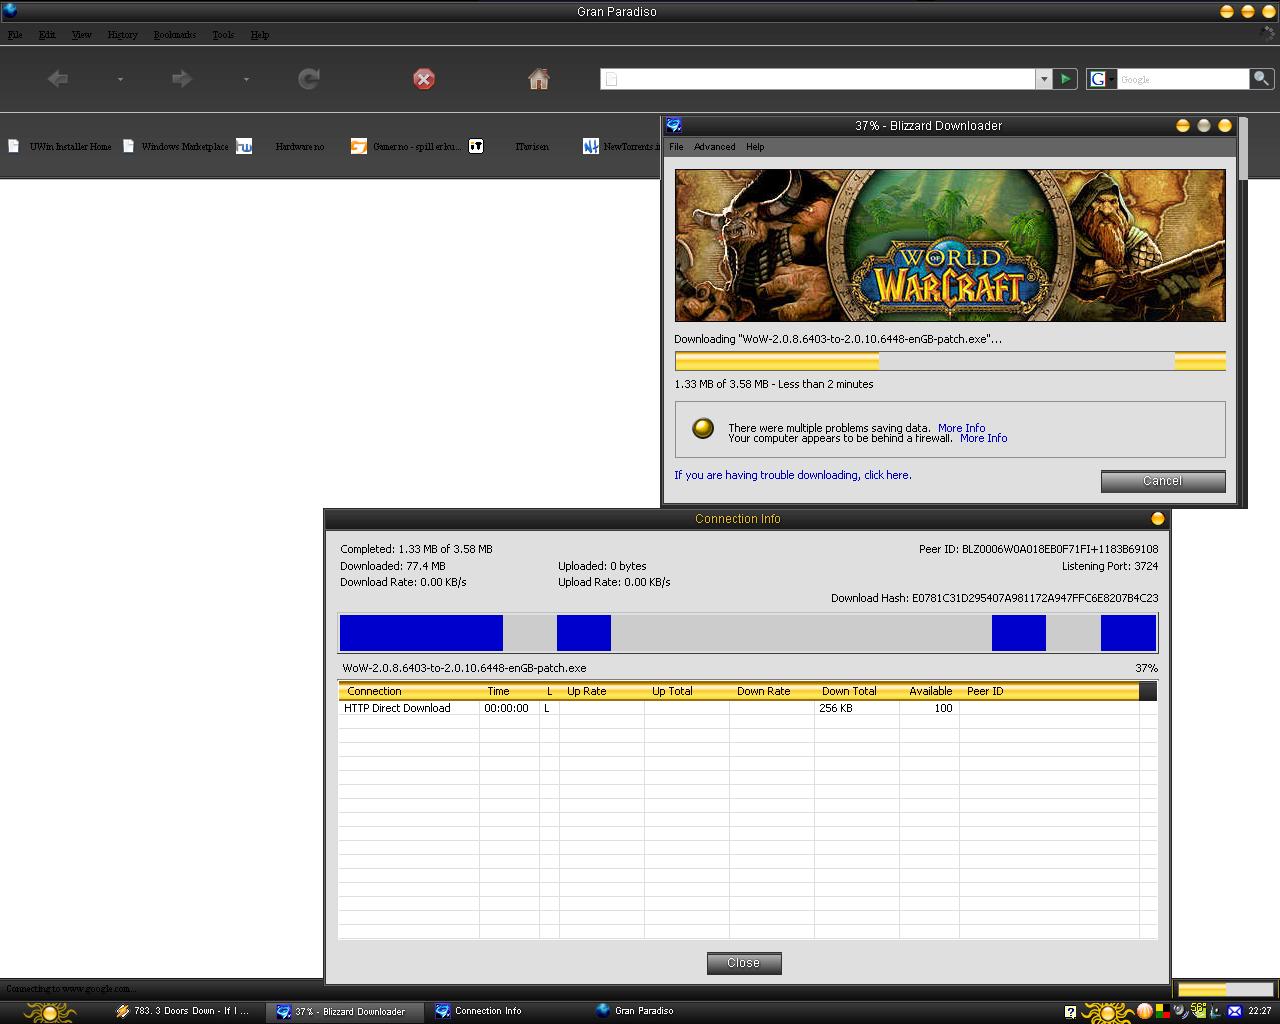
Task: Click the question mark help tray icon
Action: (1070, 1012)
